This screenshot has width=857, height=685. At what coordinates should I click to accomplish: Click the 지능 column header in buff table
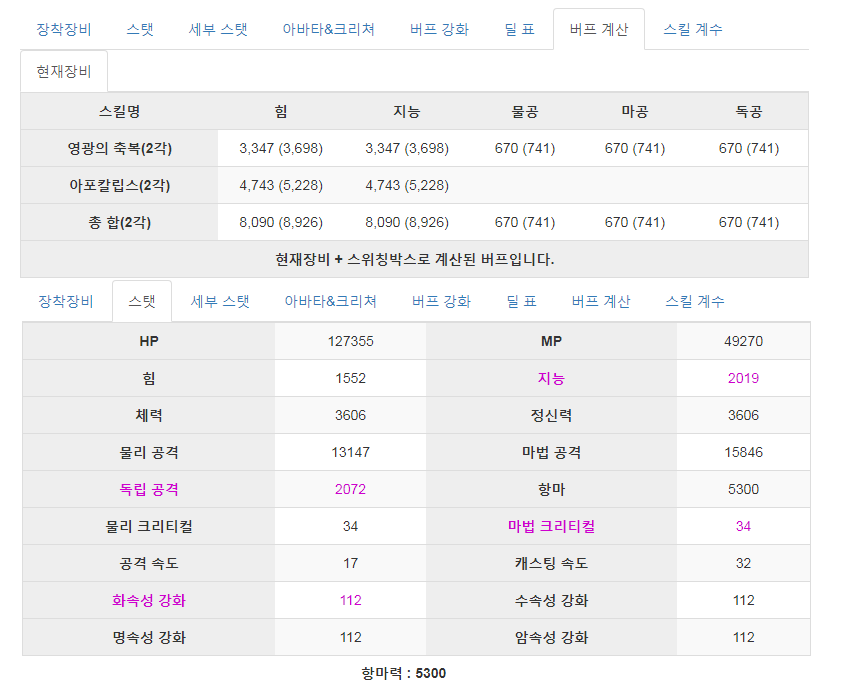coord(407,112)
